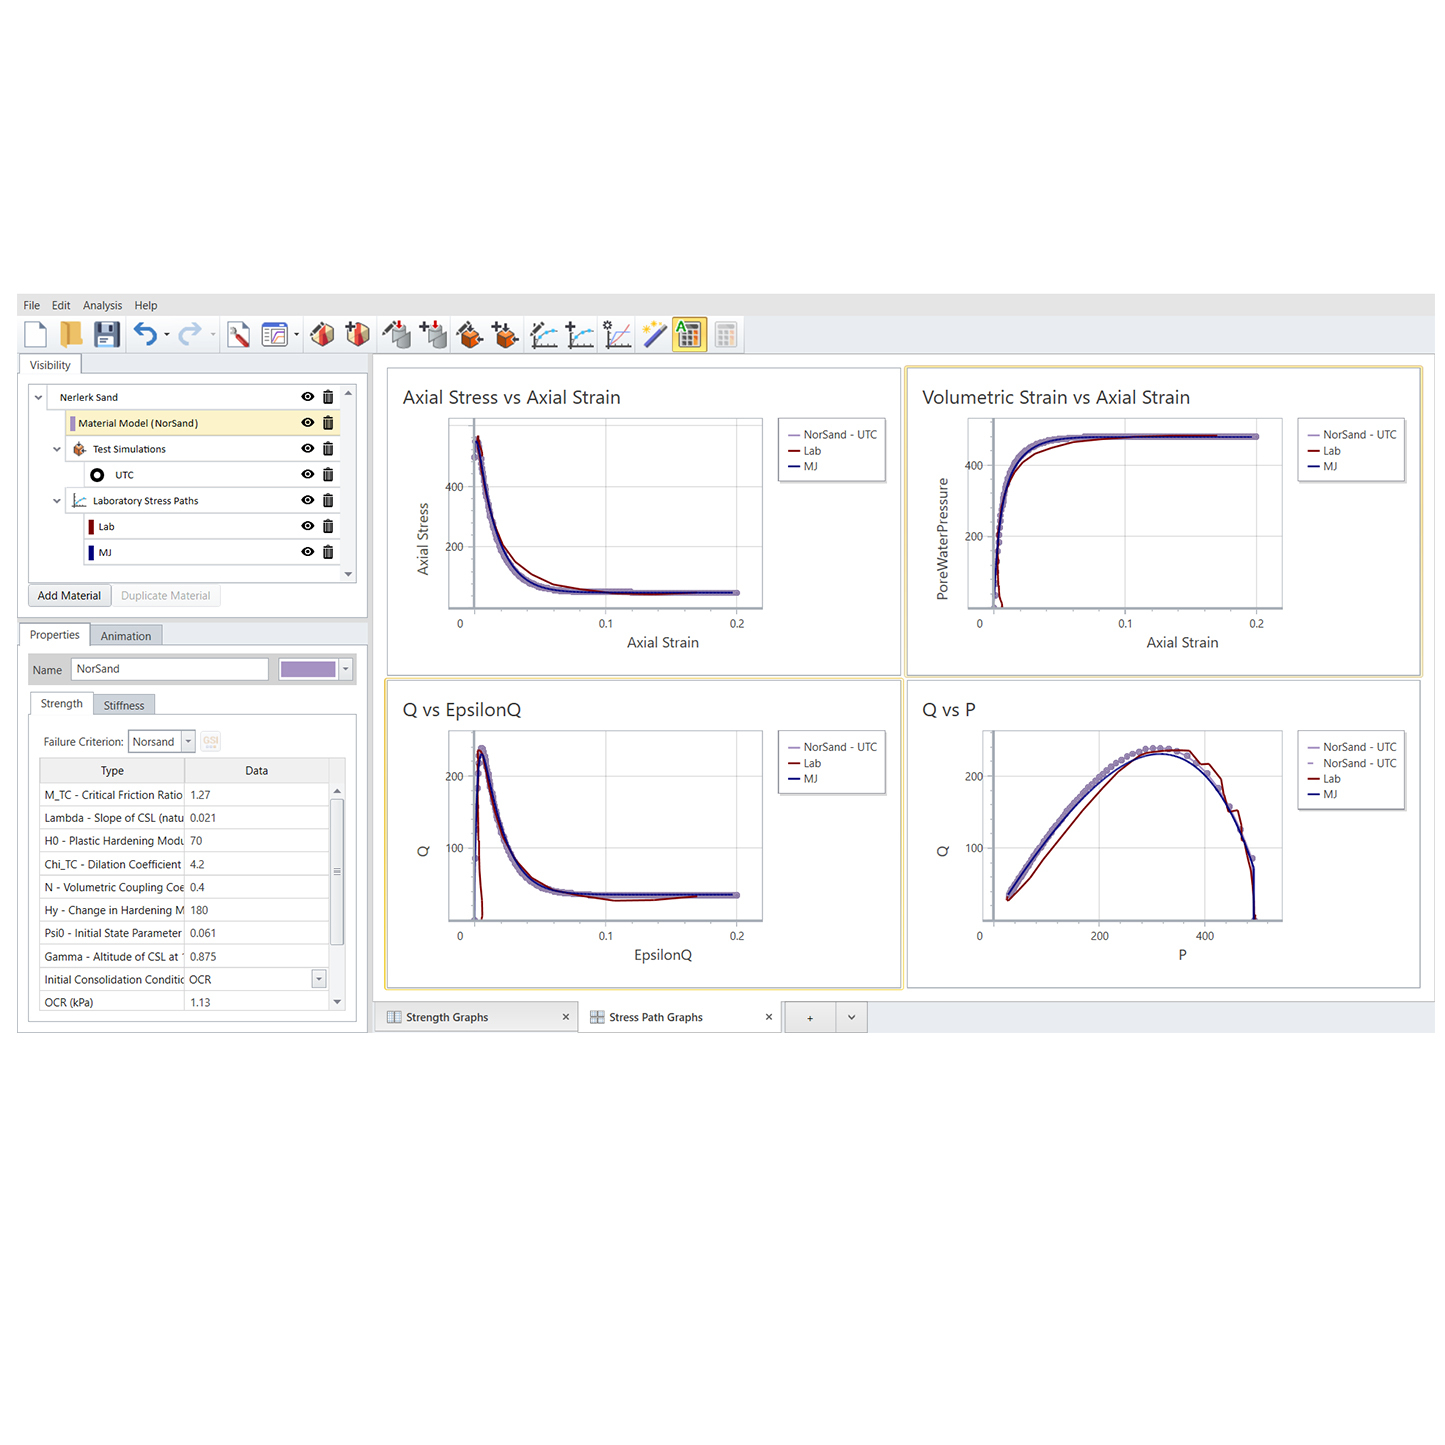Image resolution: width=1445 pixels, height=1445 pixels.
Task: Delete the Nerlerk Sand entry with its trash icon
Action: point(328,397)
